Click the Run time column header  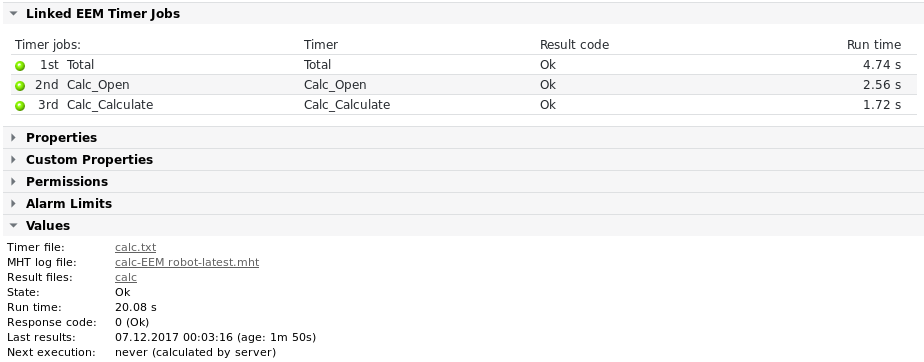(874, 45)
